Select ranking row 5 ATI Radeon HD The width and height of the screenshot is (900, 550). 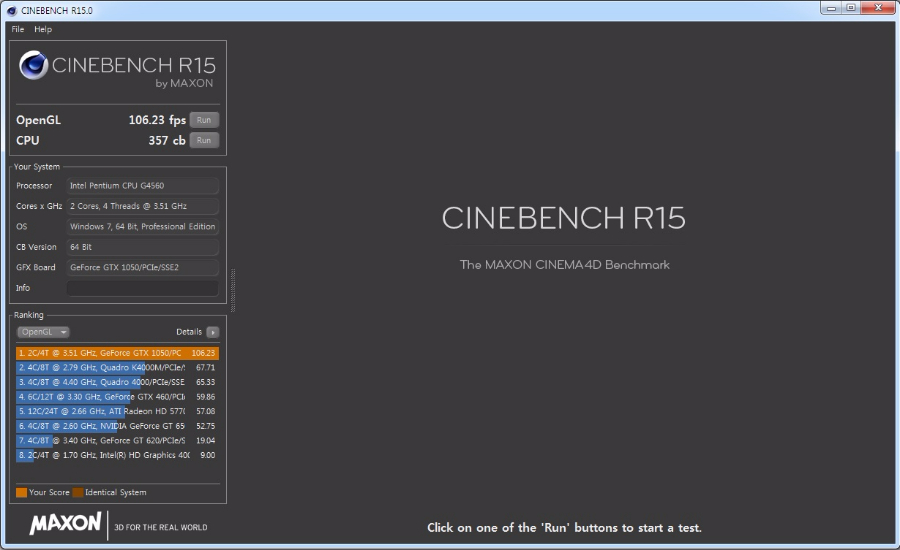[x=118, y=411]
